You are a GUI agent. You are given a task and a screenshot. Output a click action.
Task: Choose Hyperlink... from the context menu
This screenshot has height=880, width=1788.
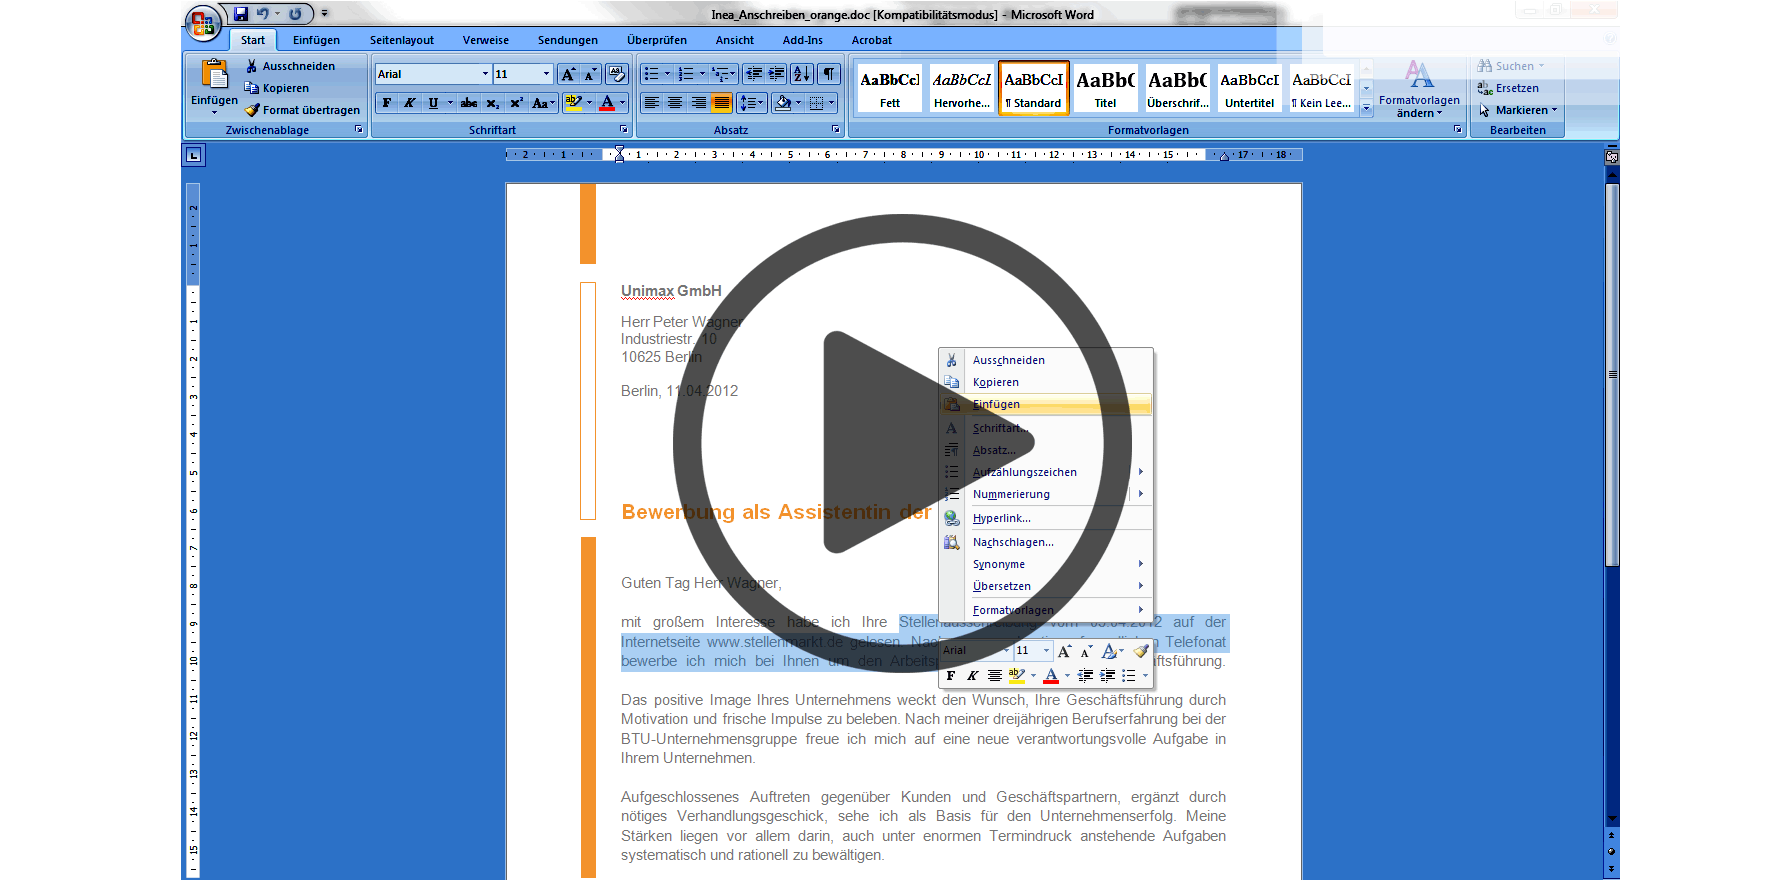[x=1001, y=518]
